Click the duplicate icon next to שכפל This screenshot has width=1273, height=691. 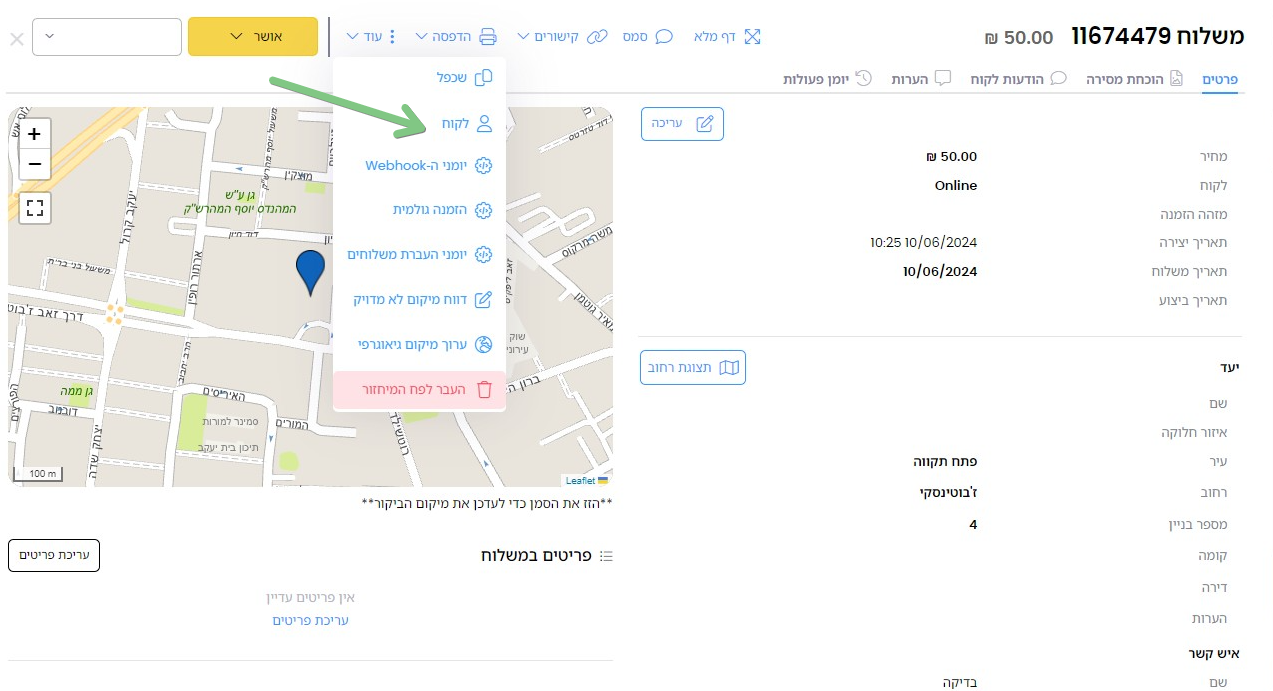pos(484,78)
